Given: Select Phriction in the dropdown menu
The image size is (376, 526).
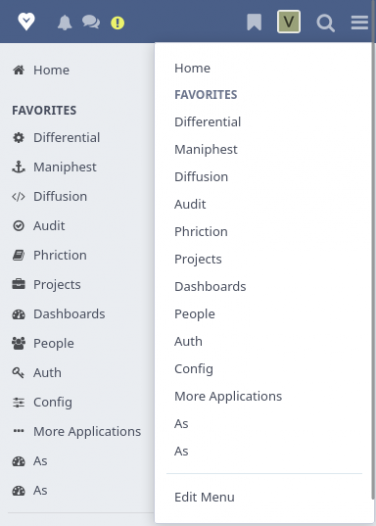Looking at the screenshot, I should (201, 232).
